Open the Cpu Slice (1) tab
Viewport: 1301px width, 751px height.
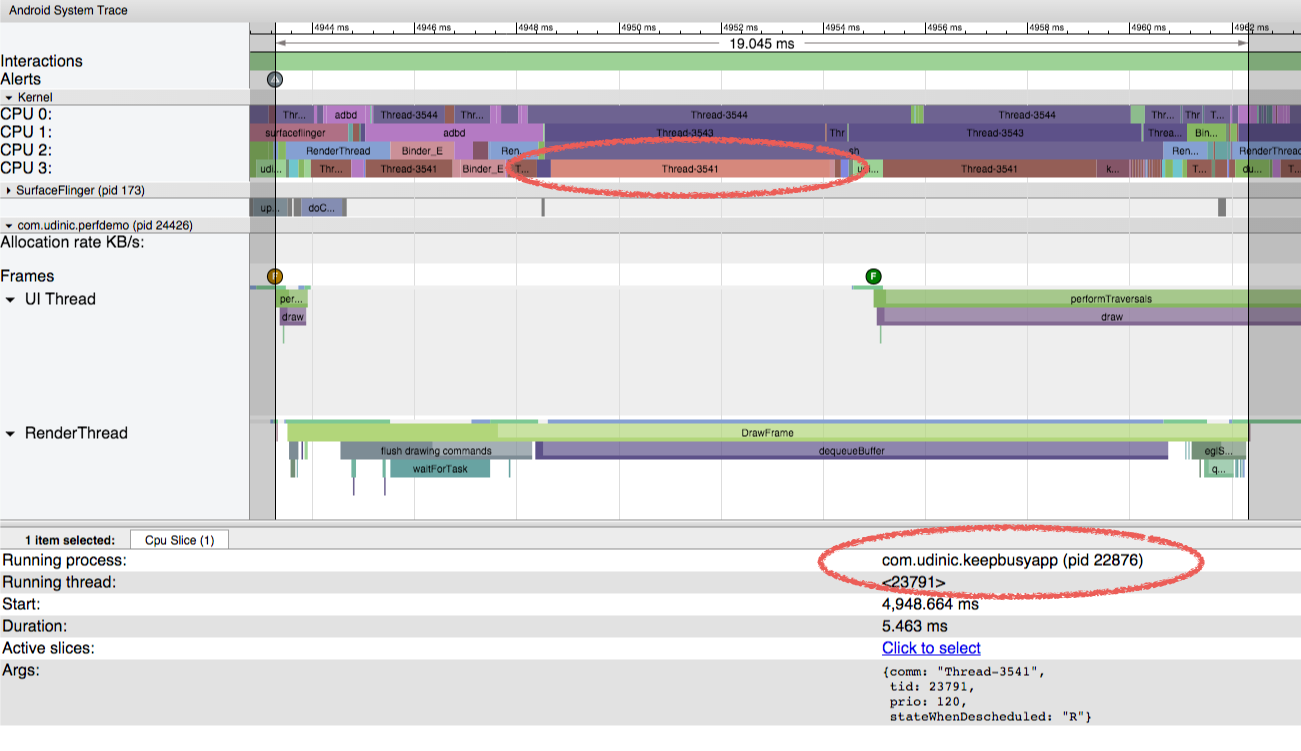[x=179, y=540]
